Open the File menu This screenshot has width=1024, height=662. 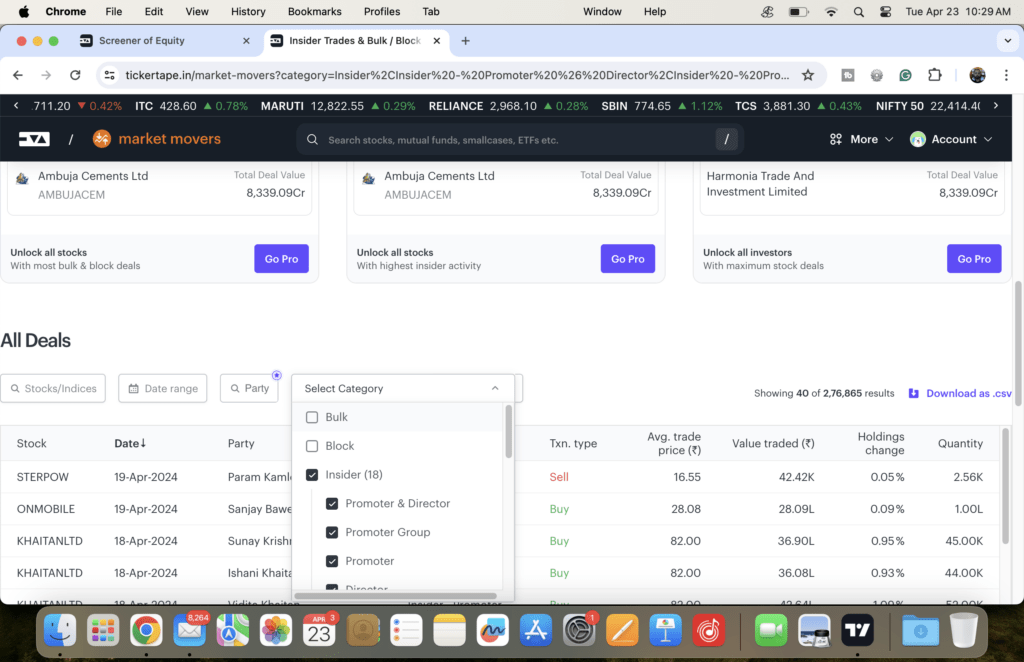(114, 12)
